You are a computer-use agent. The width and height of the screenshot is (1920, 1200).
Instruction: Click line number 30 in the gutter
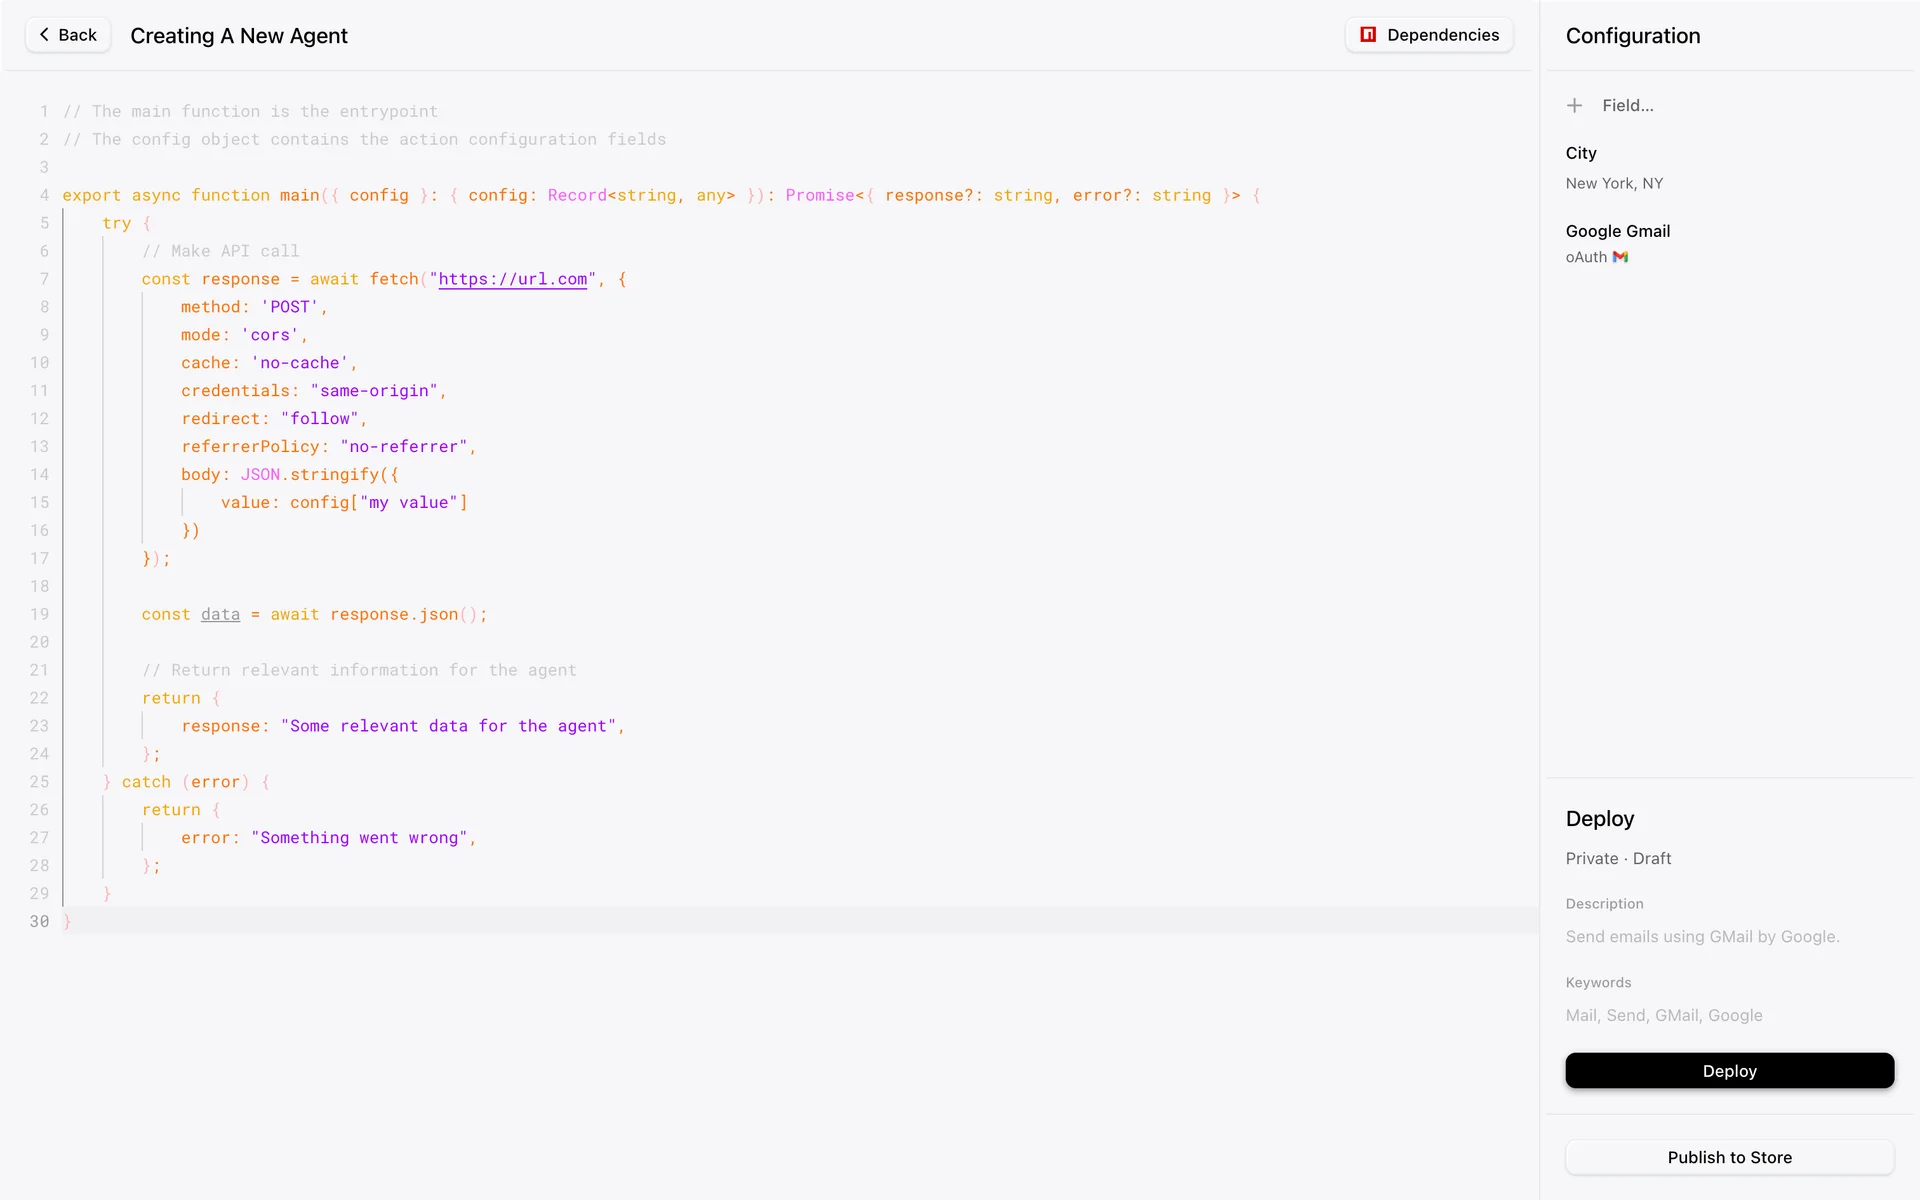39,921
